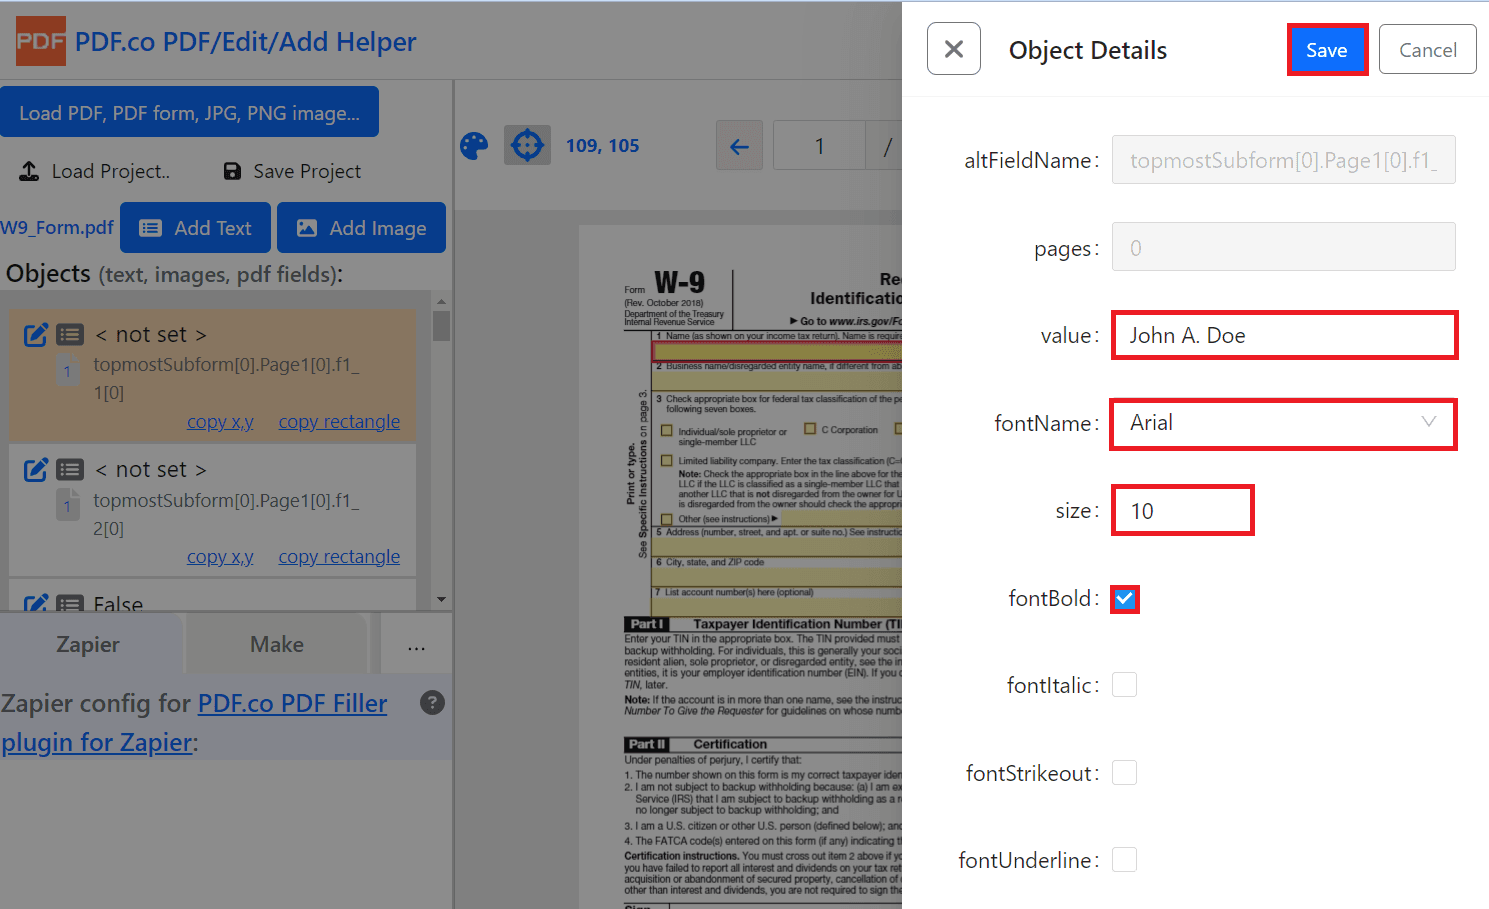Enable the fontItalic checkbox

pos(1125,685)
